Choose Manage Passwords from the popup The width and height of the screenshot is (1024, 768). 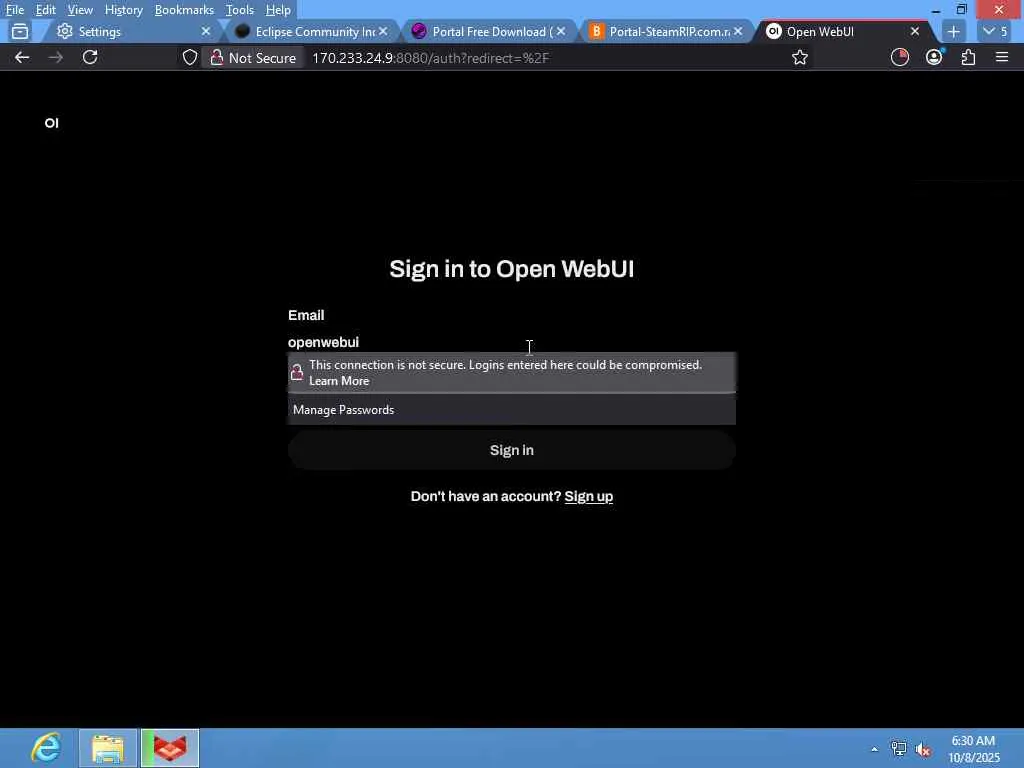coord(511,409)
